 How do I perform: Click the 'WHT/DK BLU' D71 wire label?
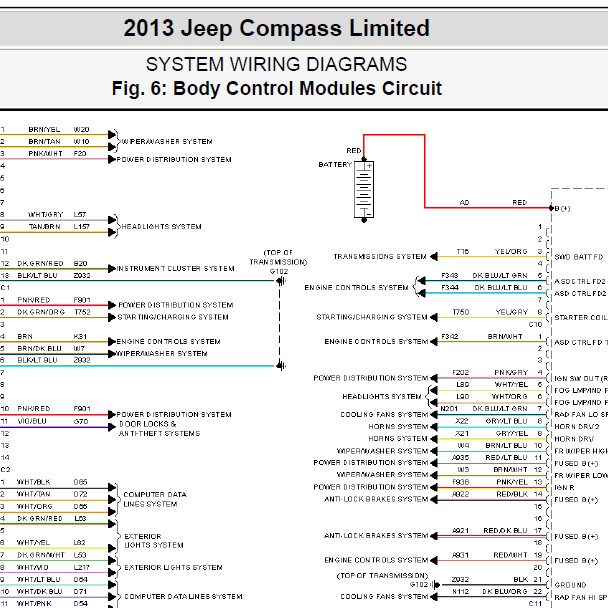pyautogui.click(x=40, y=591)
